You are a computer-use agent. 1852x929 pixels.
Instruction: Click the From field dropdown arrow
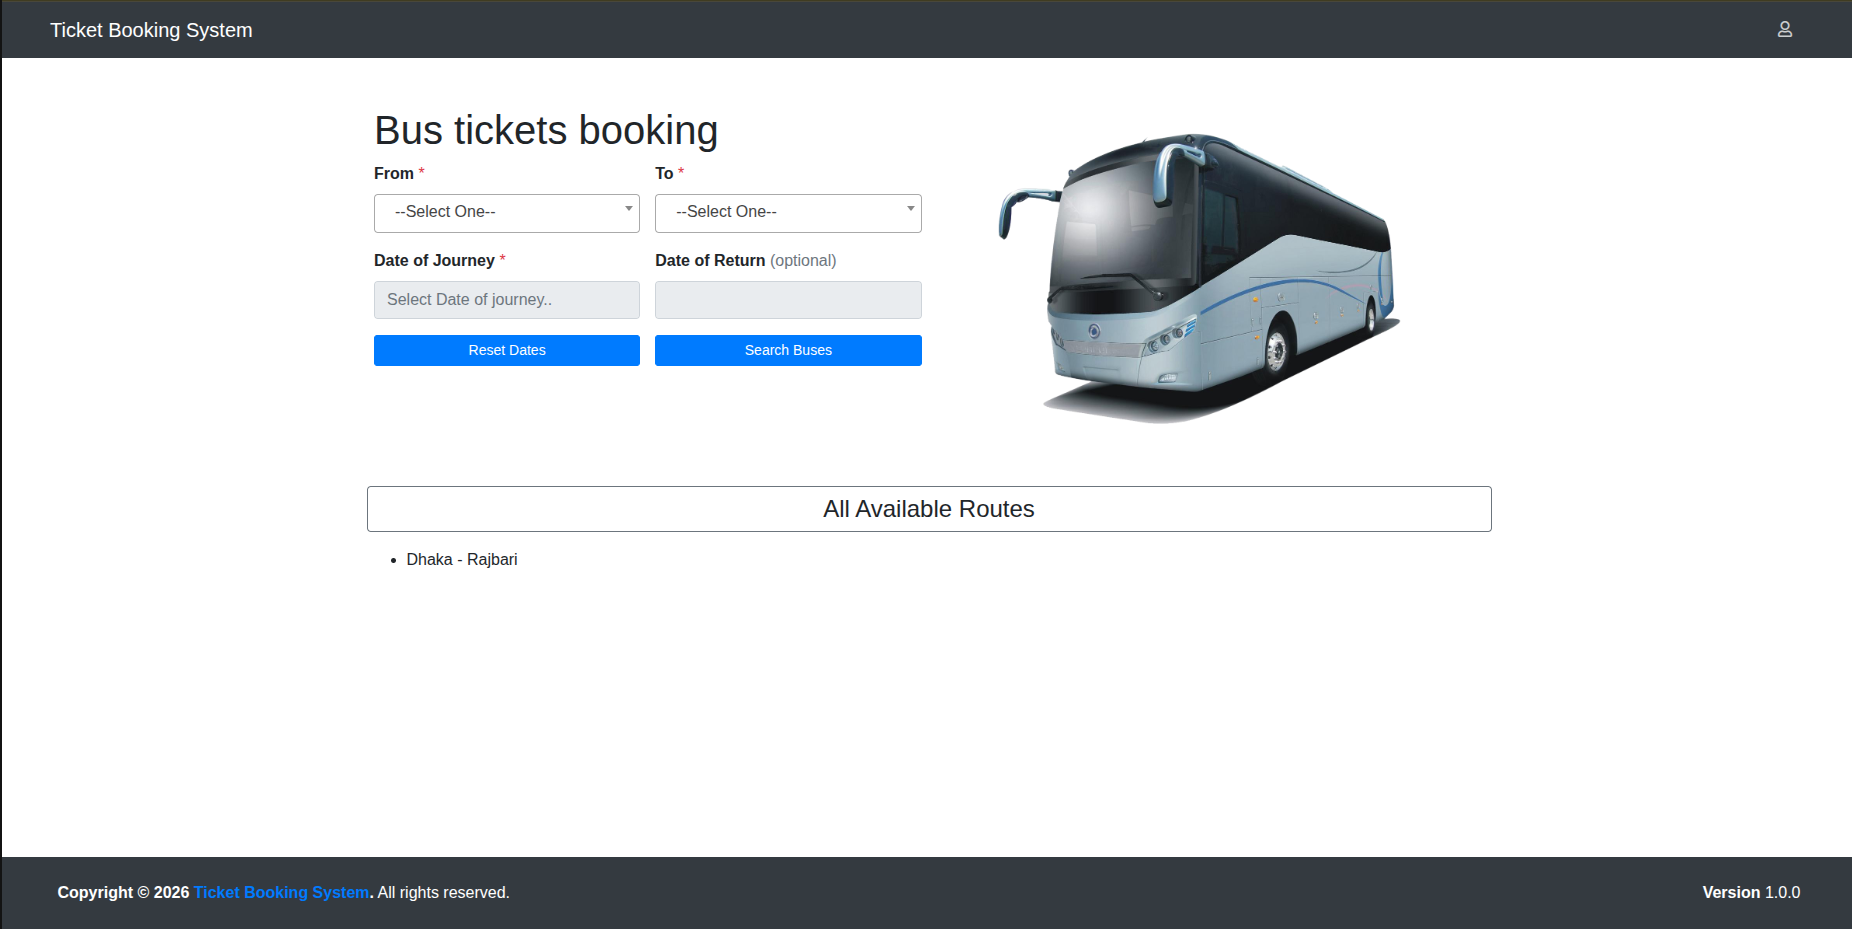pyautogui.click(x=628, y=211)
